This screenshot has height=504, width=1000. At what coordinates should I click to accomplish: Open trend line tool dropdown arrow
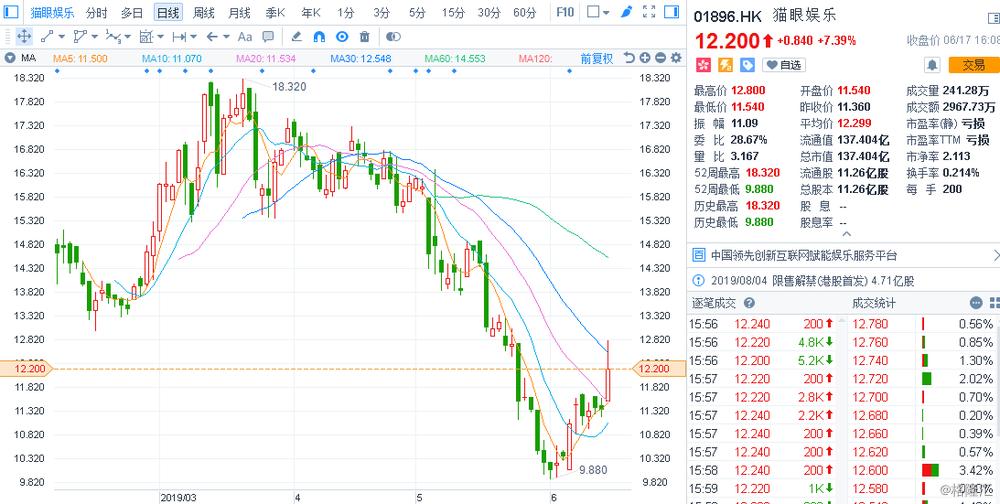point(62,37)
